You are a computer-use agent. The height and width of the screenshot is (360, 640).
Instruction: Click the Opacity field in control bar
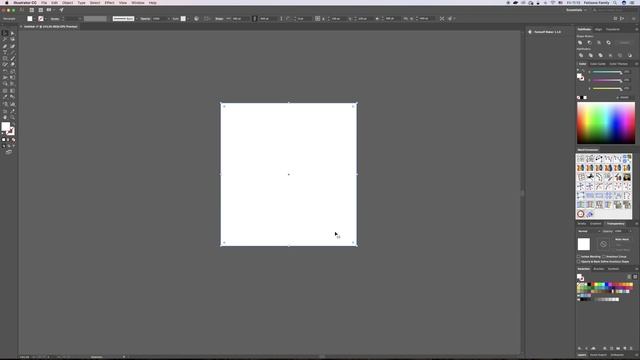coord(159,19)
